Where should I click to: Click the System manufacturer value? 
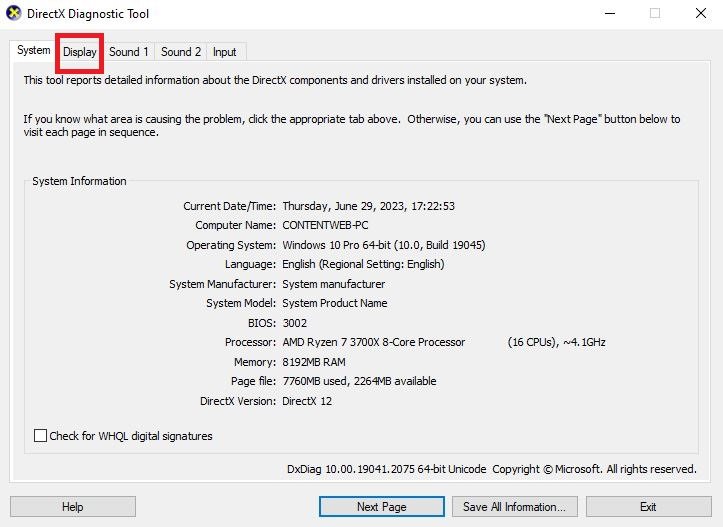click(x=333, y=284)
